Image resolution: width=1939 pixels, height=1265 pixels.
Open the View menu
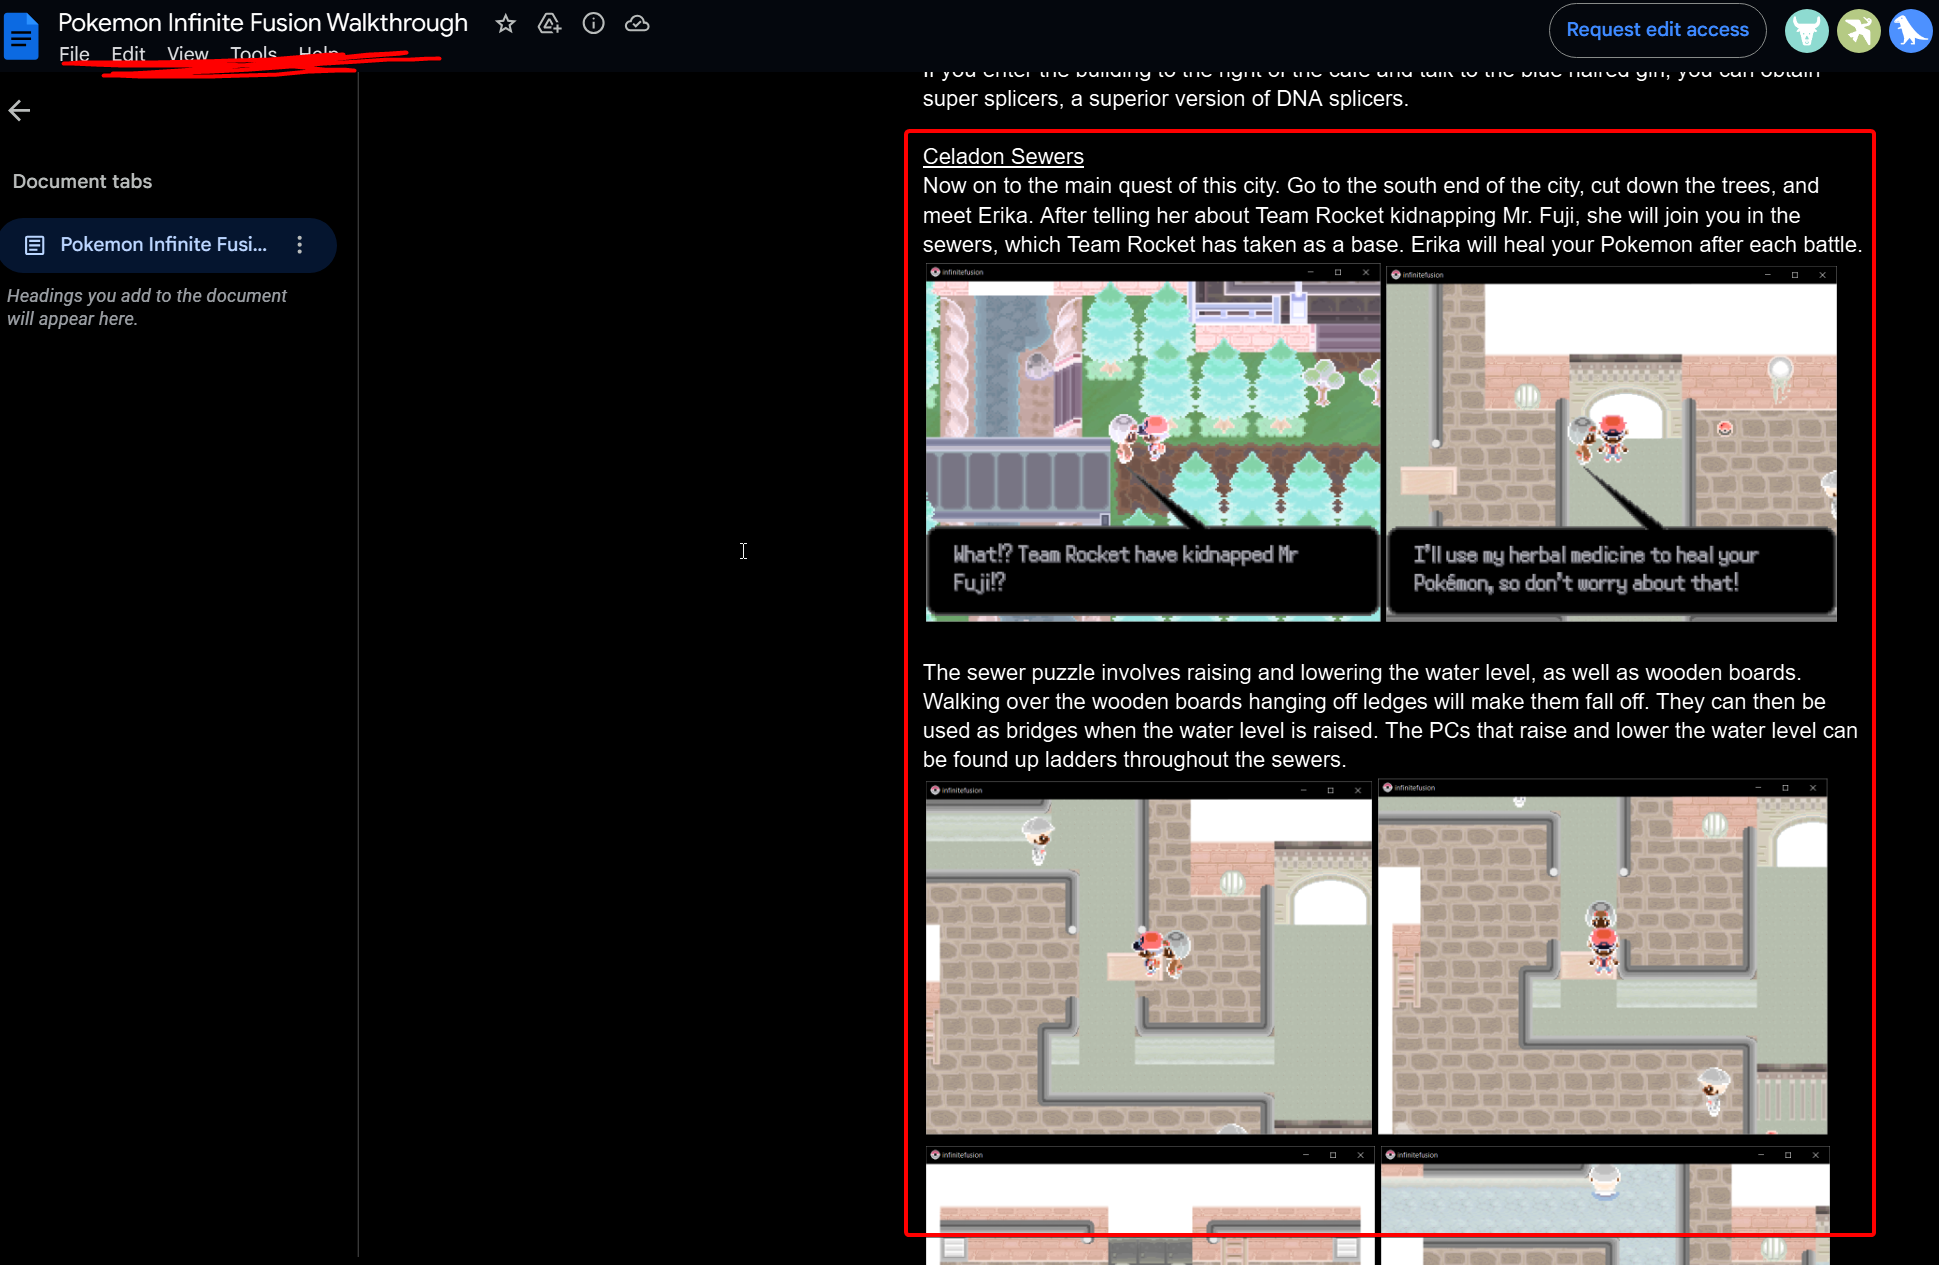coord(188,54)
